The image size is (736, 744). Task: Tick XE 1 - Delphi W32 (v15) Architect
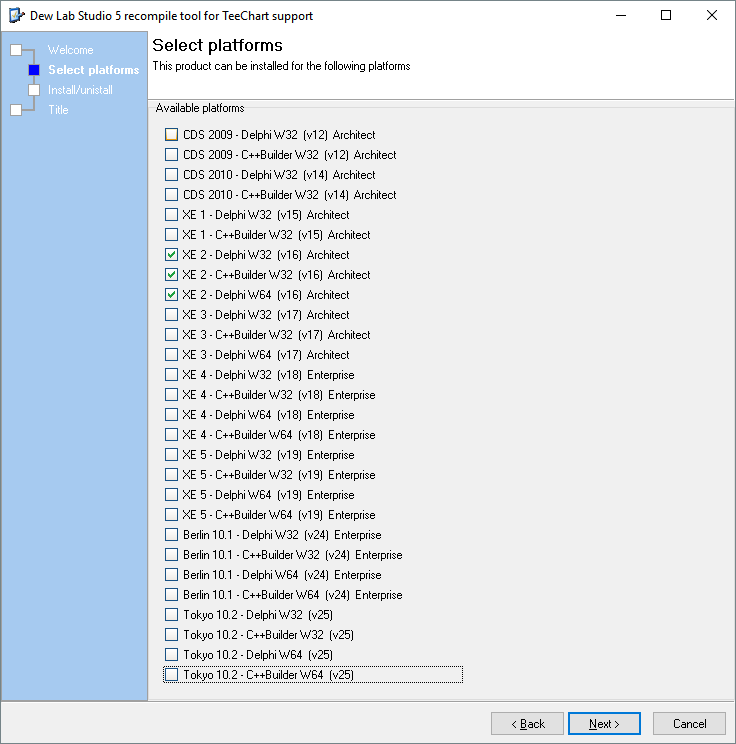pos(171,214)
